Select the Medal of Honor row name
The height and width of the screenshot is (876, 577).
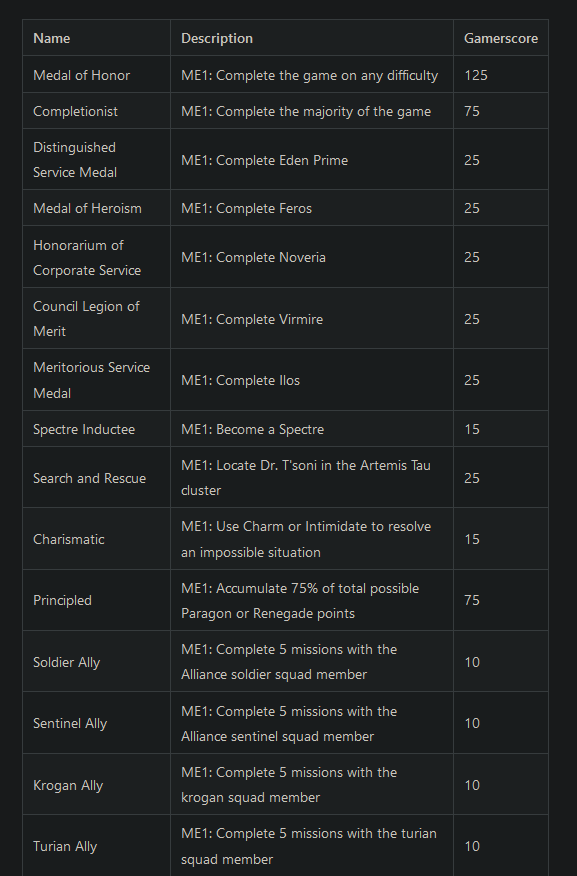coord(82,75)
